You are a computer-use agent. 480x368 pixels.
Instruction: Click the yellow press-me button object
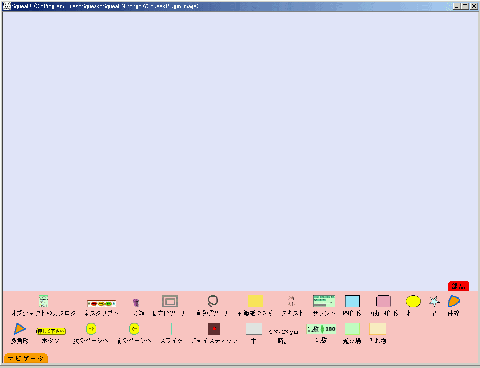click(51, 331)
